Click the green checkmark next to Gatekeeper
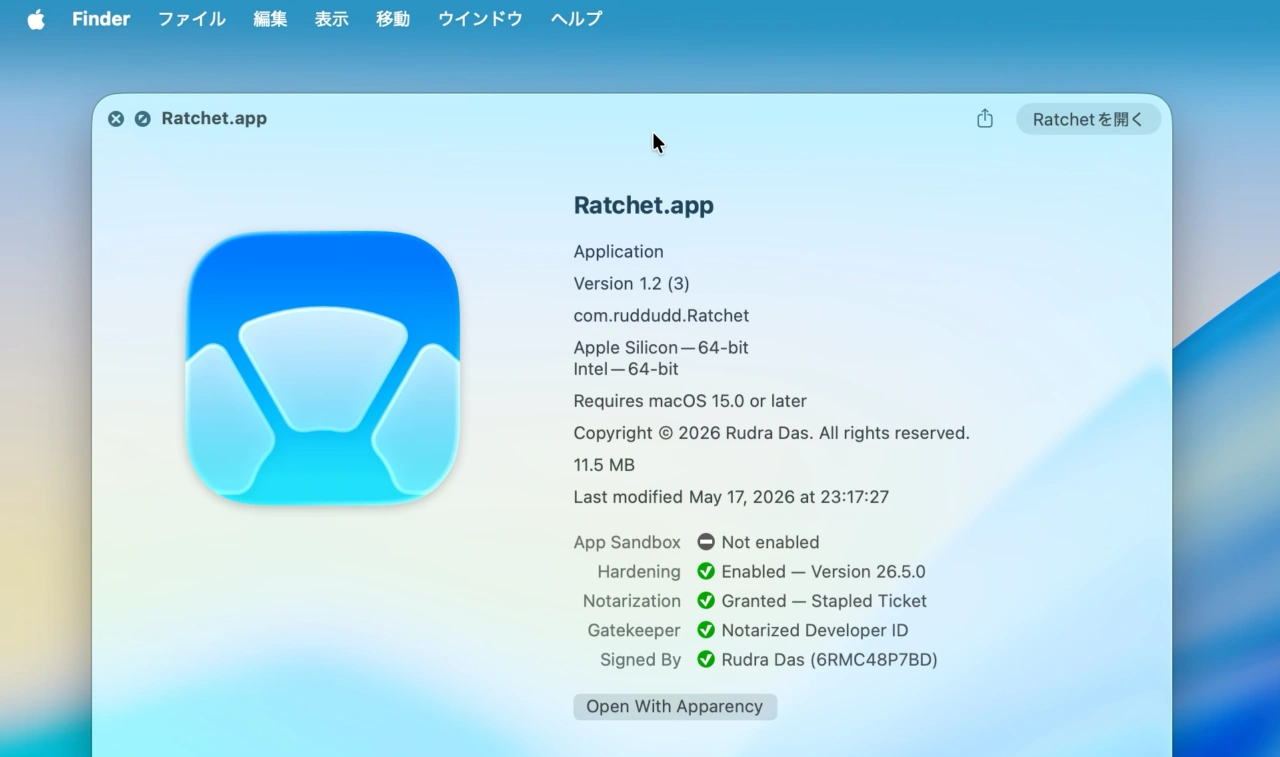This screenshot has width=1280, height=757. tap(706, 630)
